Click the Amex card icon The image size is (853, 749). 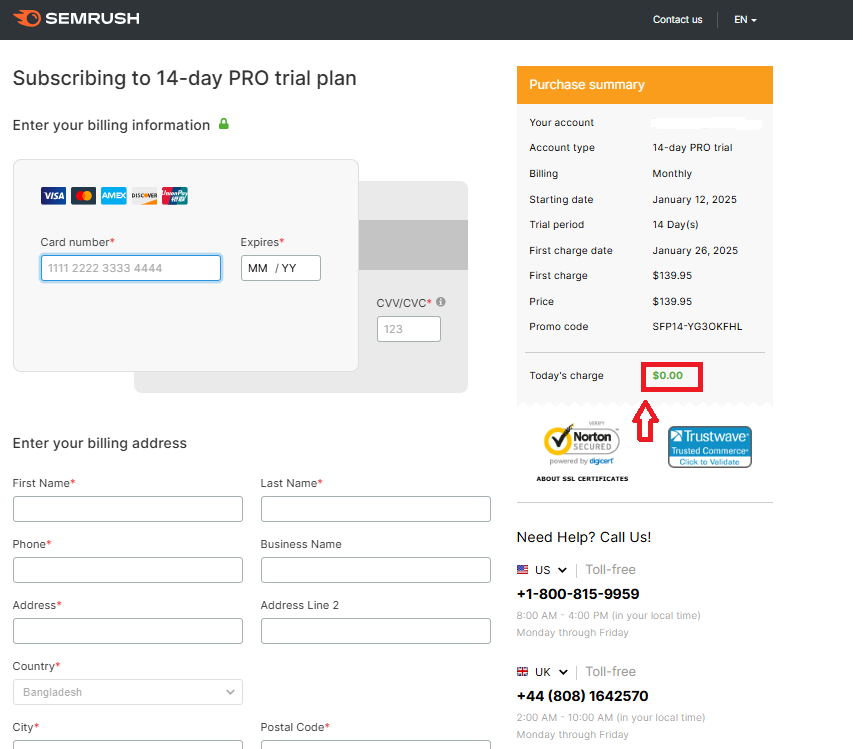point(114,196)
